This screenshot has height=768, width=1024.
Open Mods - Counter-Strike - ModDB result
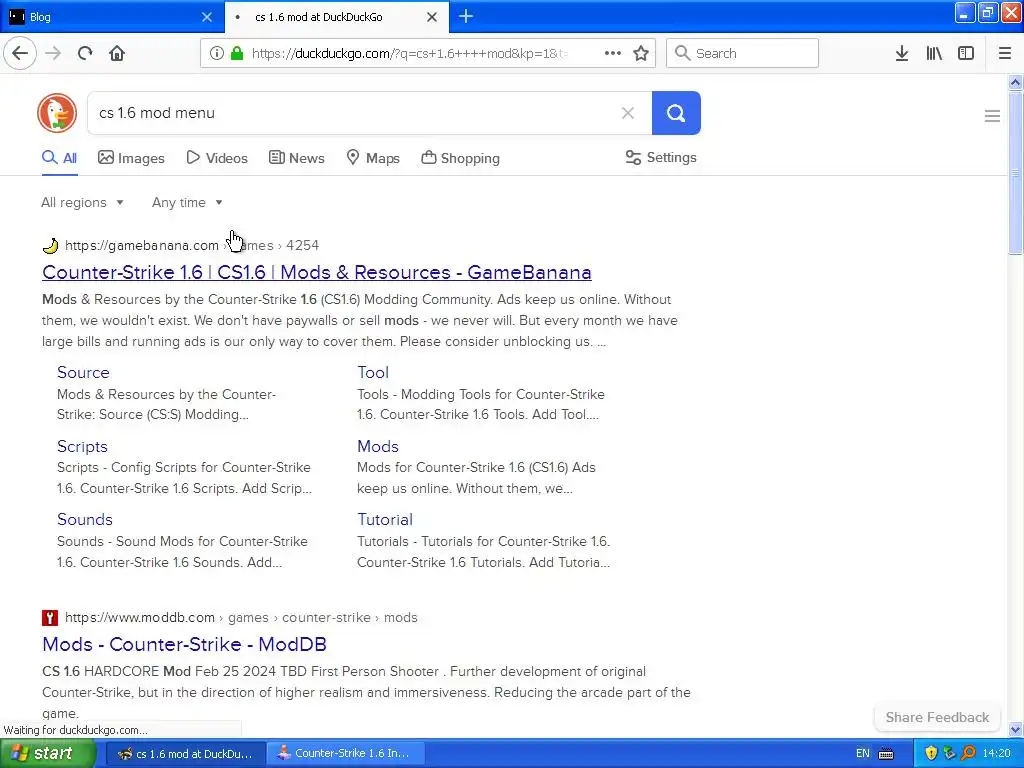pyautogui.click(x=184, y=644)
